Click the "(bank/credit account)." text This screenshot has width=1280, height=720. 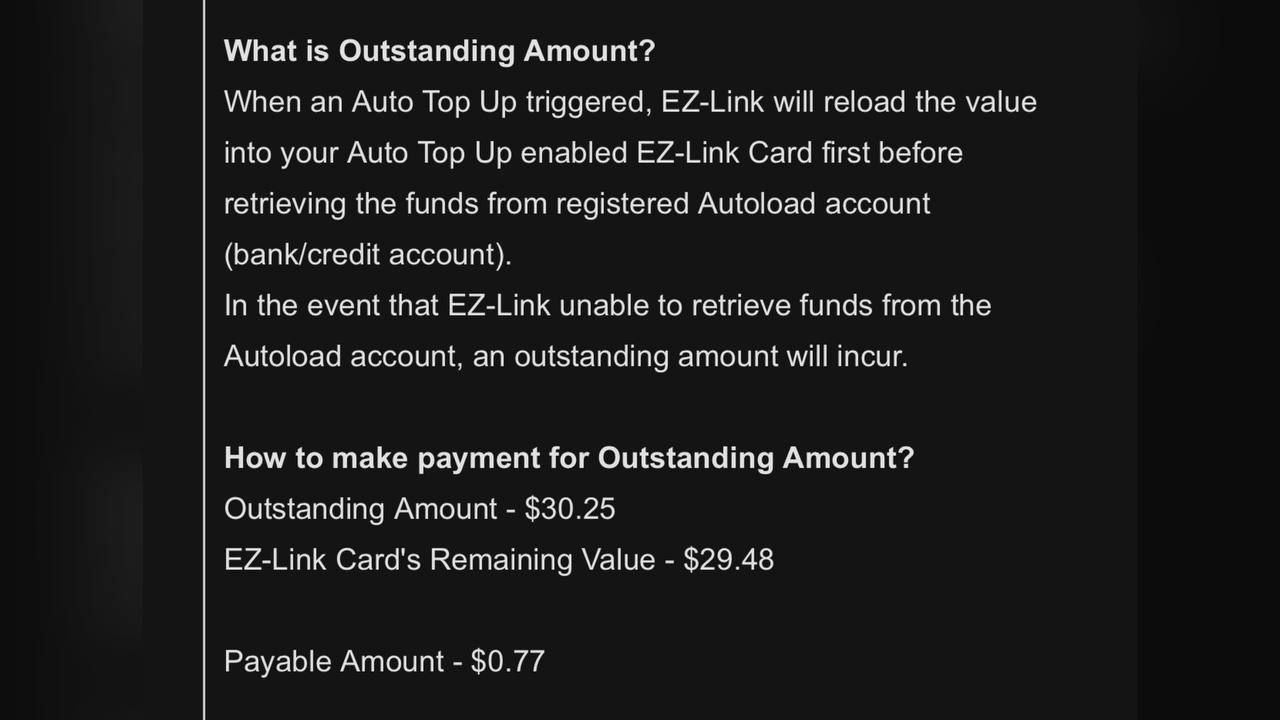click(x=368, y=255)
